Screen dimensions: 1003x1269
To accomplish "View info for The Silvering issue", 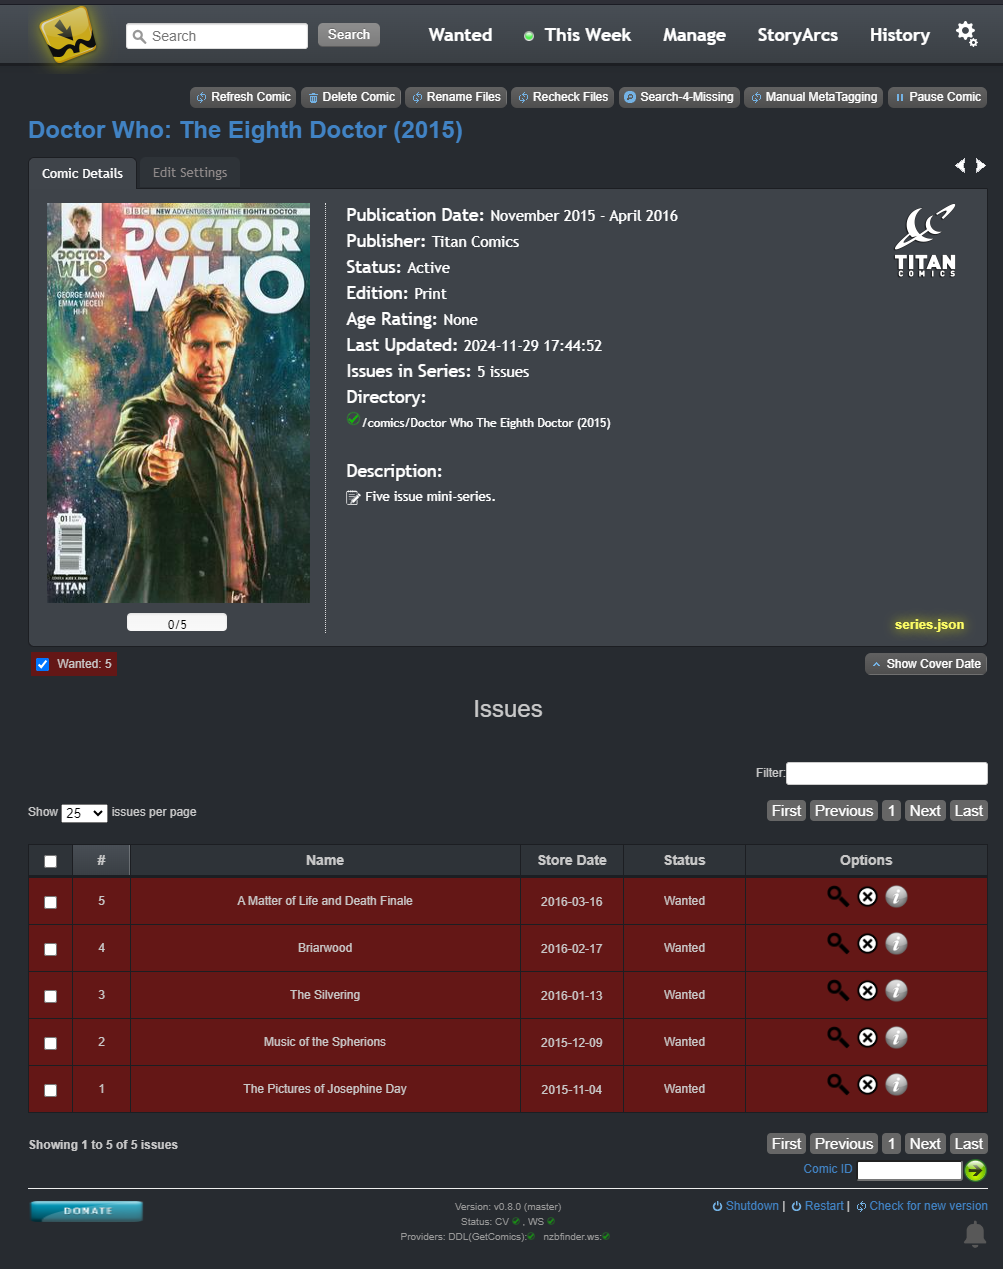I will click(x=897, y=991).
